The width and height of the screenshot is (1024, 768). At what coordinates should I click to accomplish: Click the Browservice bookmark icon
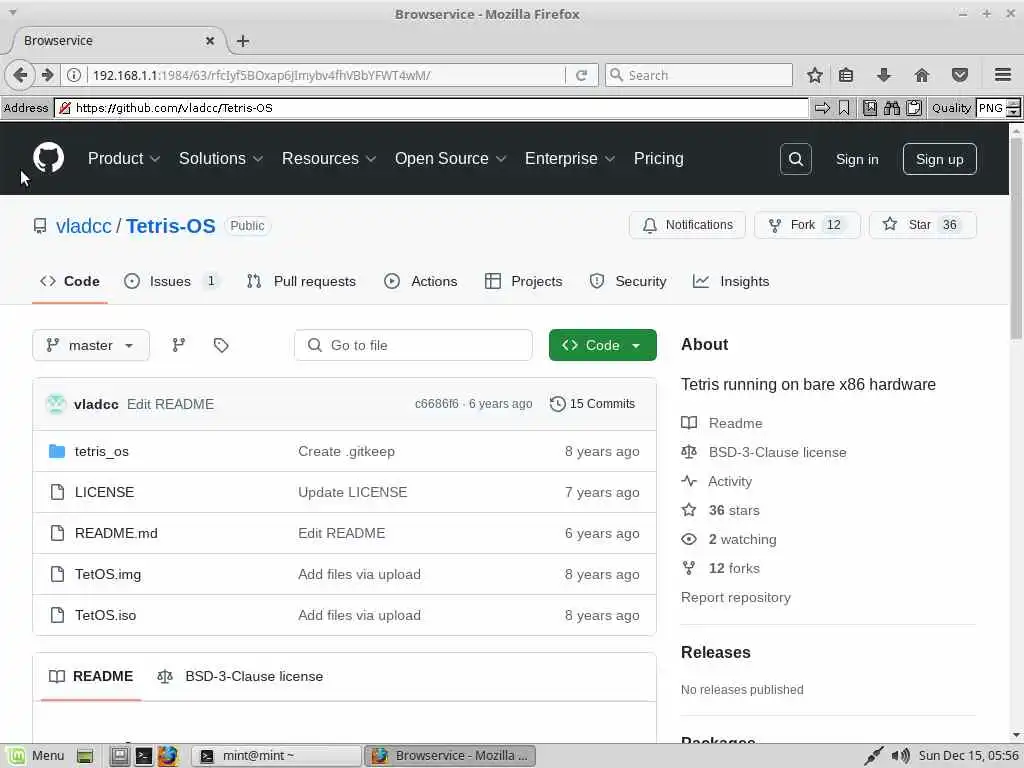click(x=844, y=108)
